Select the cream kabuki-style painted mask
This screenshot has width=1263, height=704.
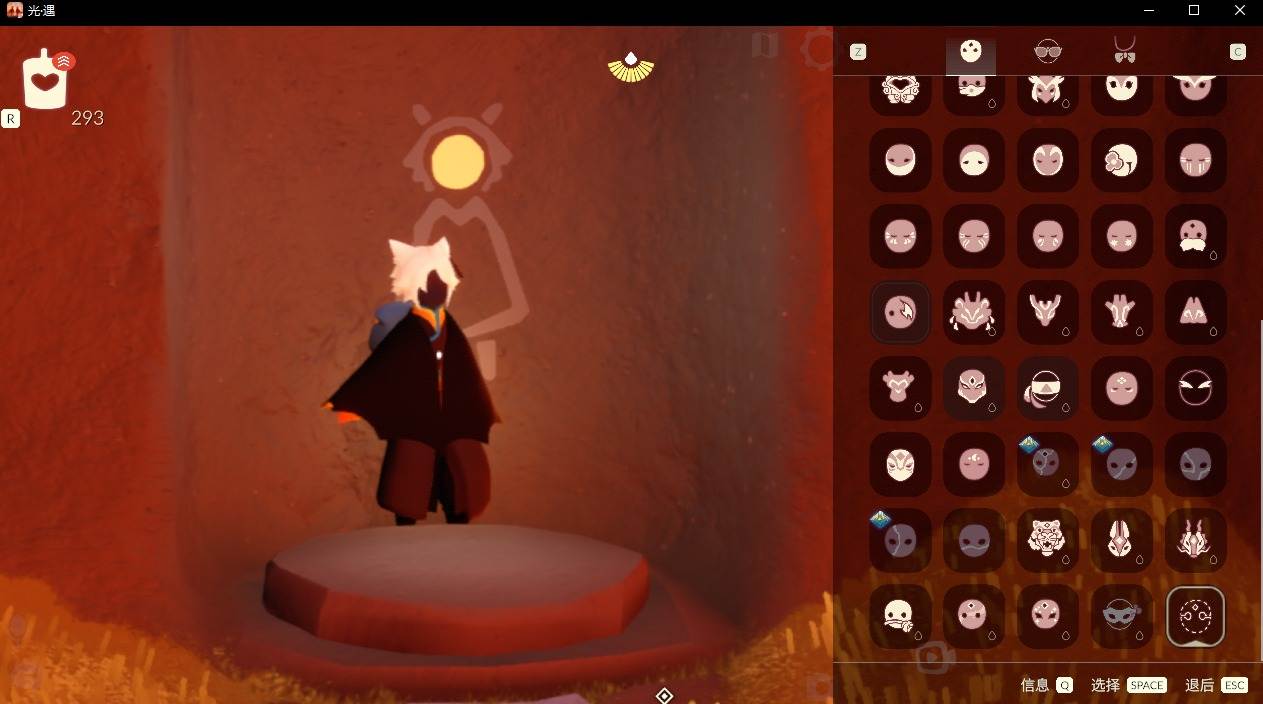pyautogui.click(x=900, y=464)
